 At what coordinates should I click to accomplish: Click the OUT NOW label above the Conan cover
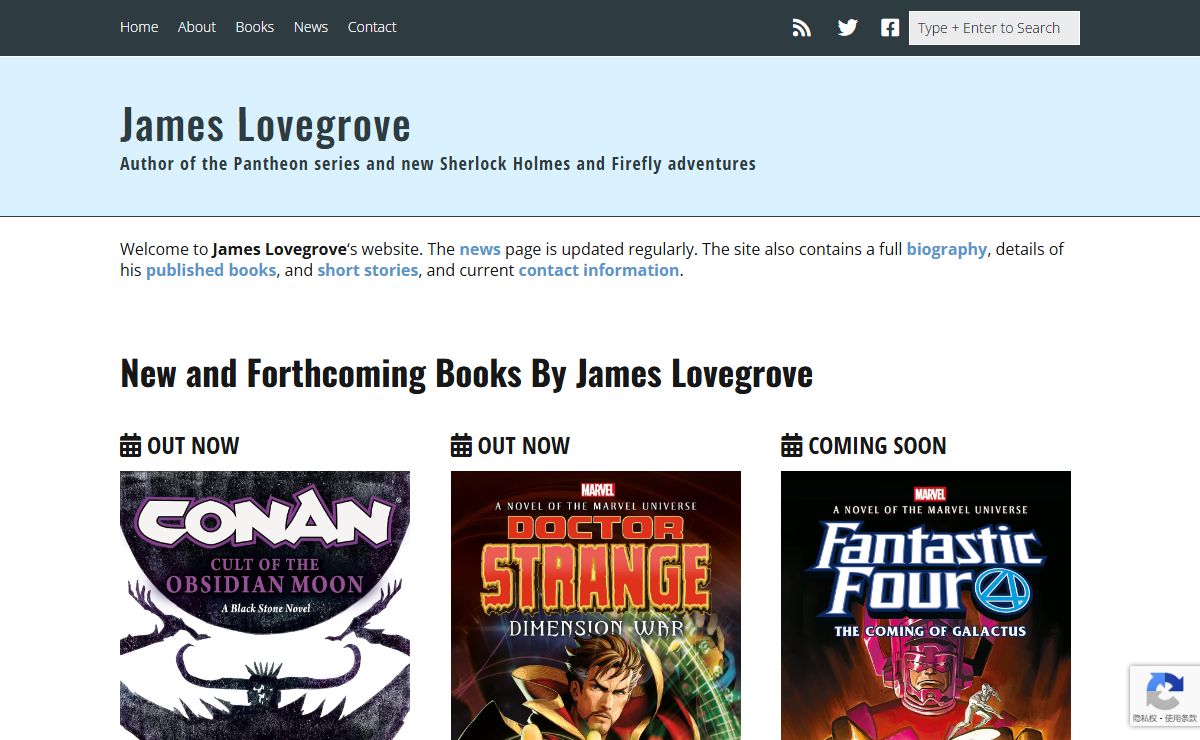click(x=193, y=446)
